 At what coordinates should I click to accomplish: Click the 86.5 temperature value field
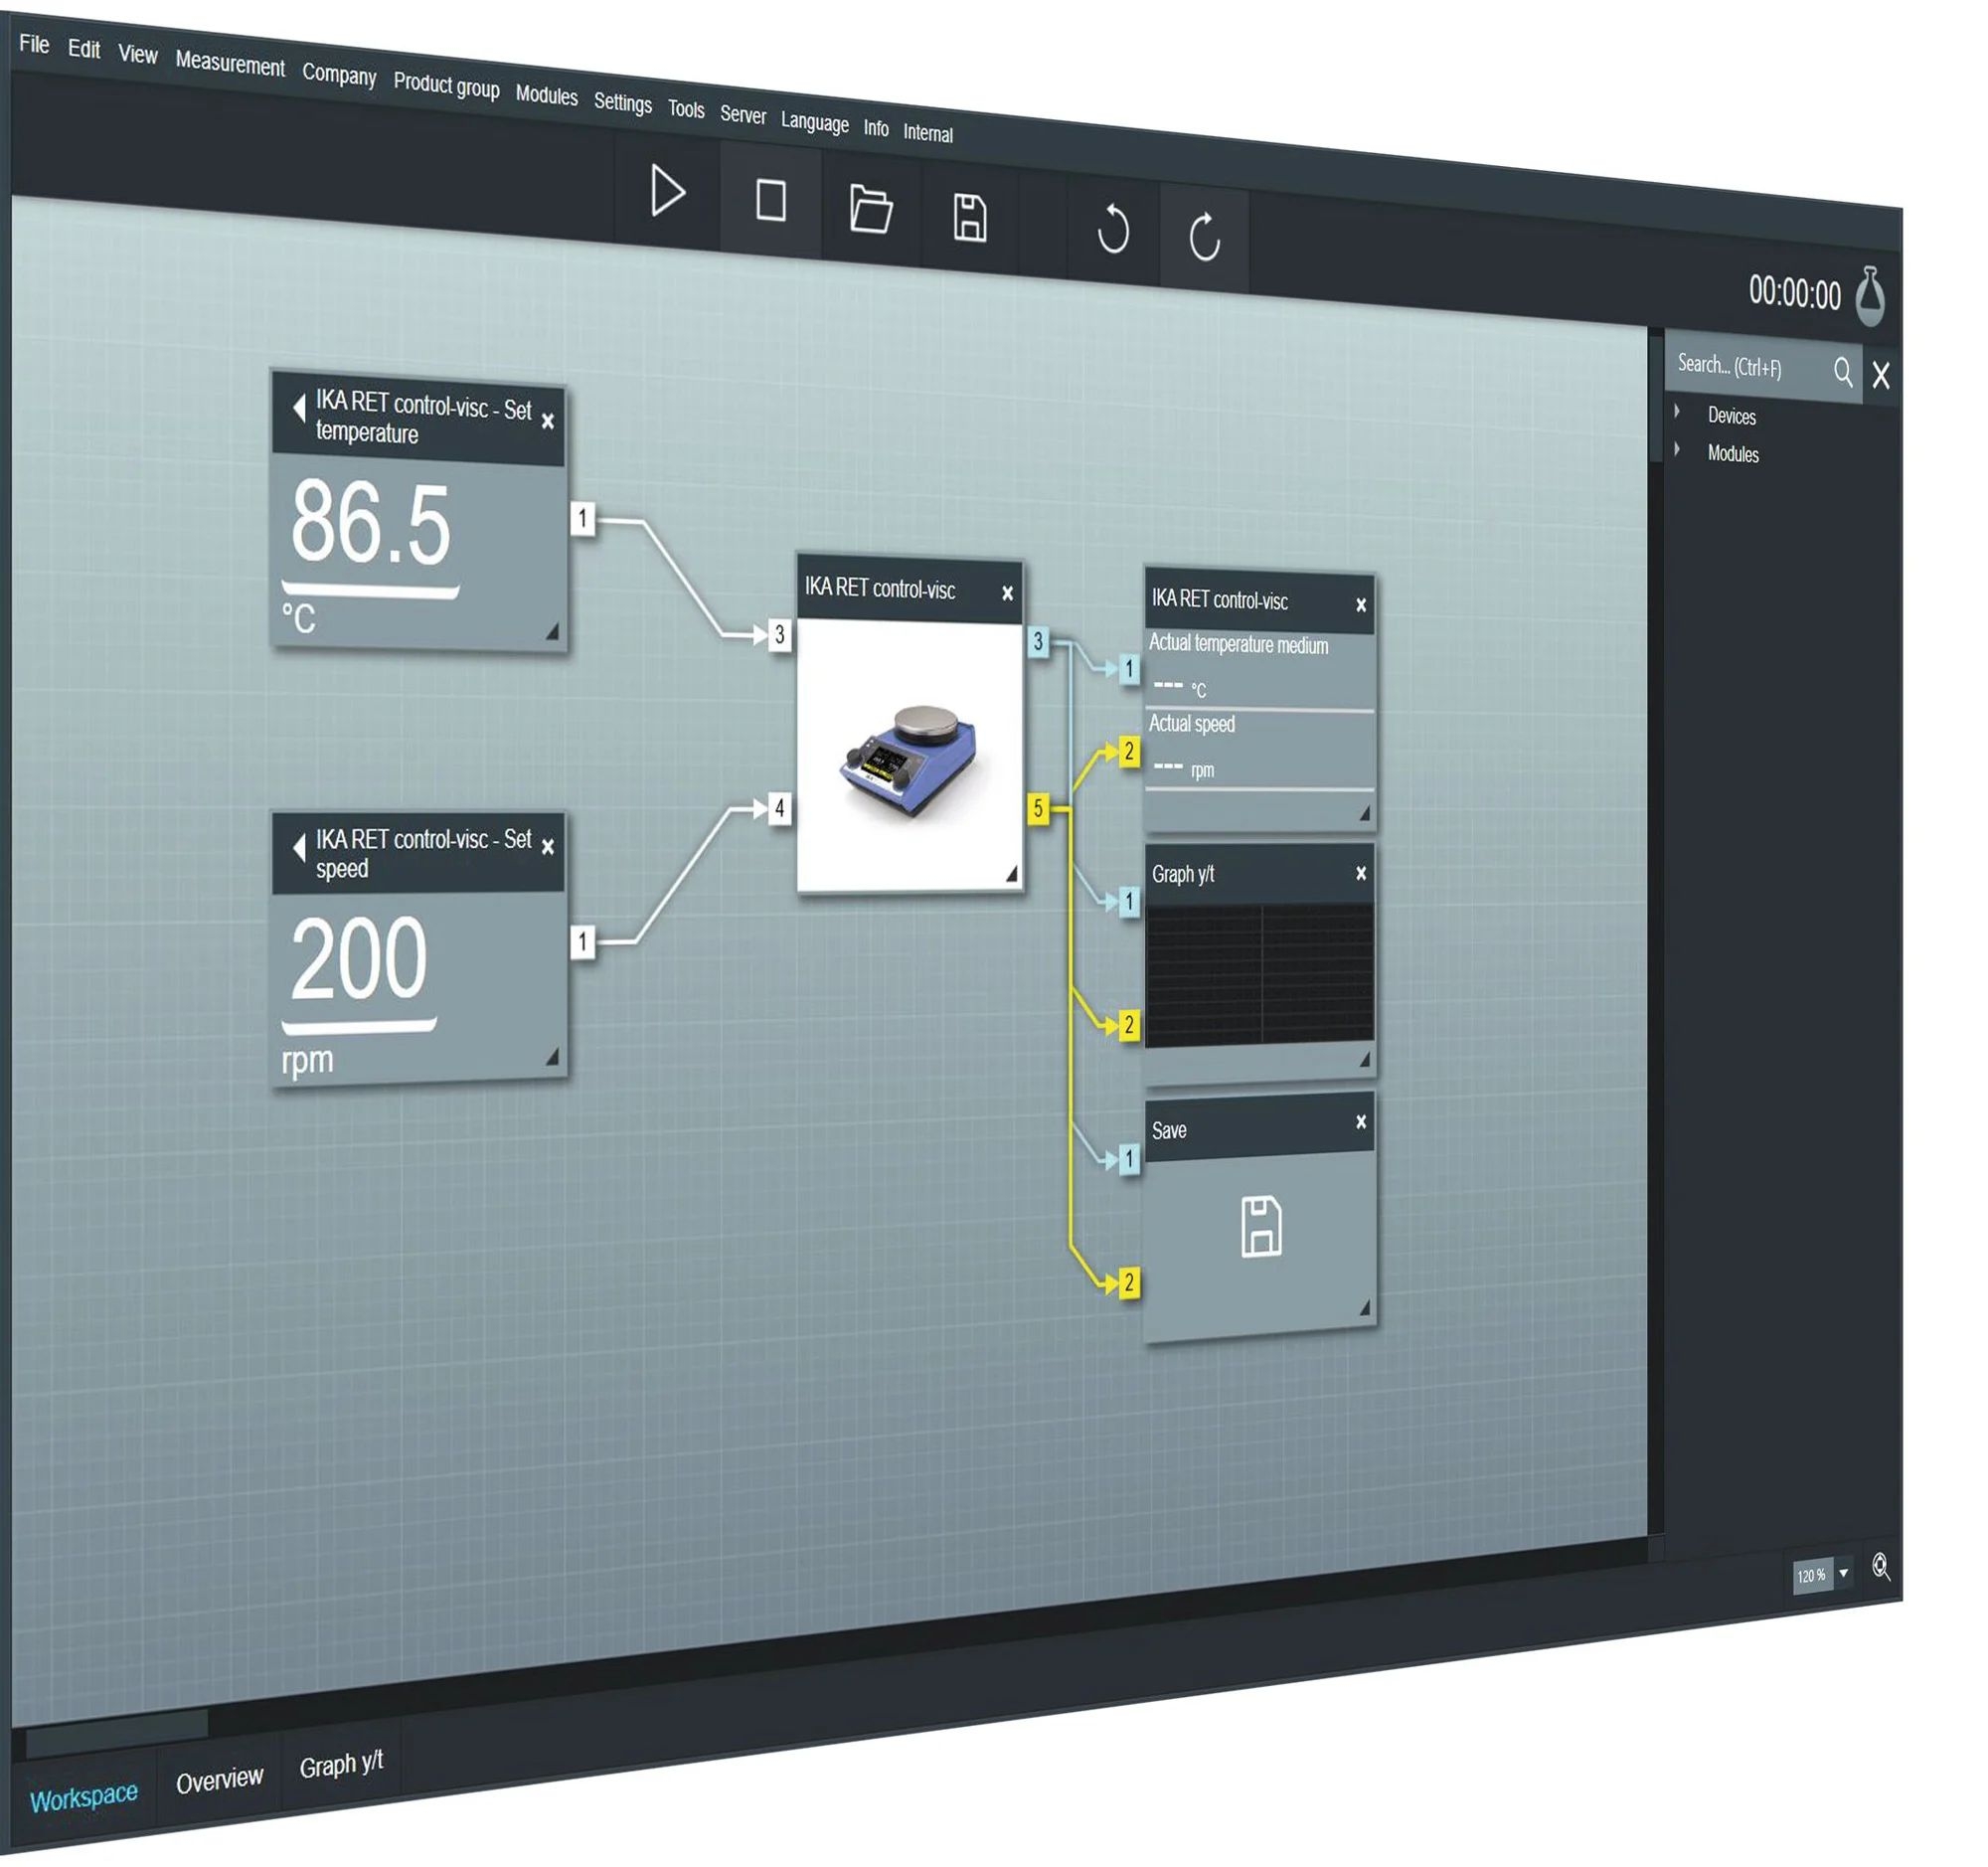pos(370,524)
